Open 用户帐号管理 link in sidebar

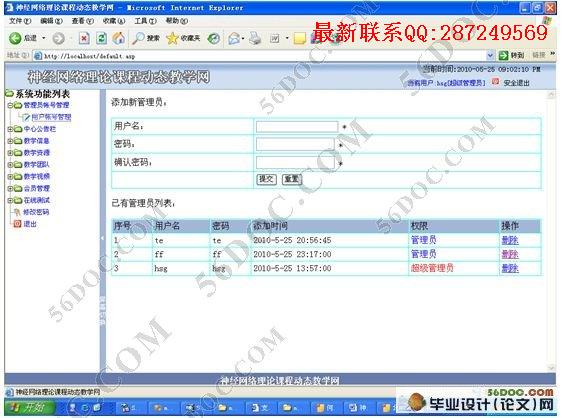click(x=51, y=117)
